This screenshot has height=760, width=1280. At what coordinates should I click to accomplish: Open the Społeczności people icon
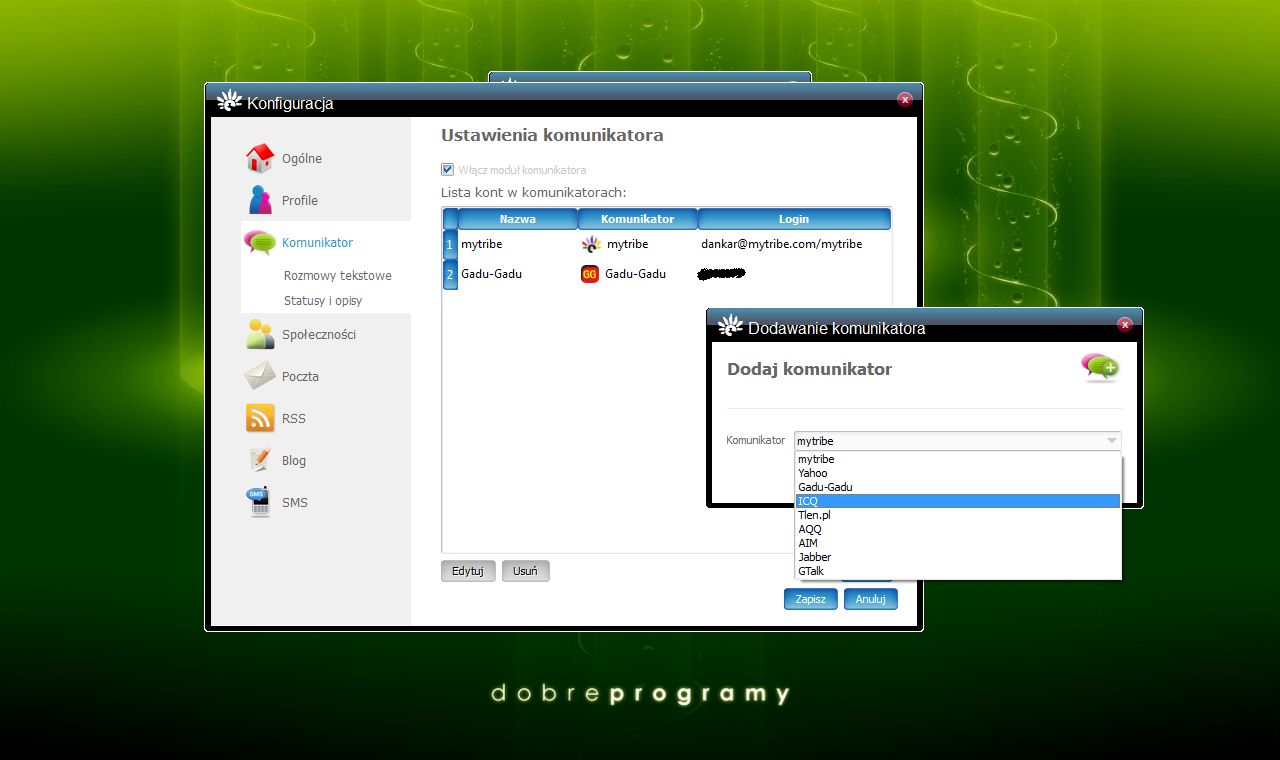click(x=260, y=334)
